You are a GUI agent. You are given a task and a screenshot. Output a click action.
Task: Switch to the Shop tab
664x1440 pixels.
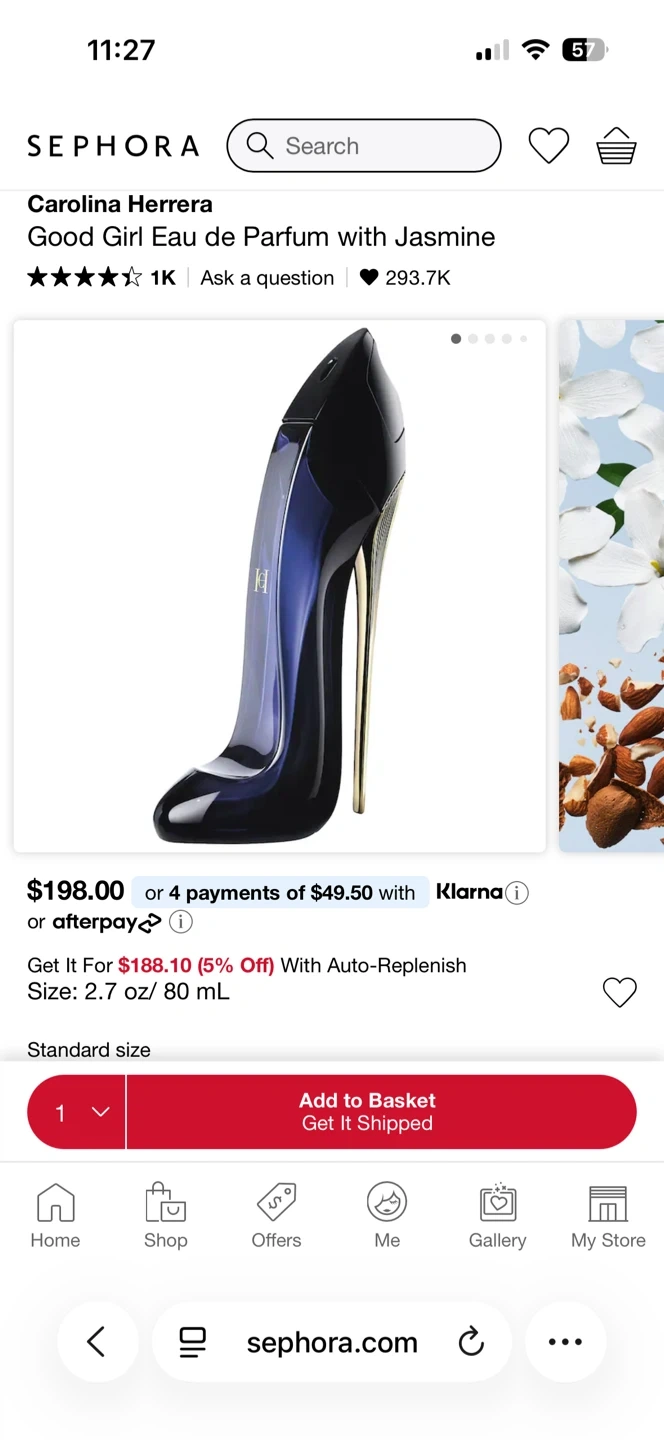point(165,1215)
